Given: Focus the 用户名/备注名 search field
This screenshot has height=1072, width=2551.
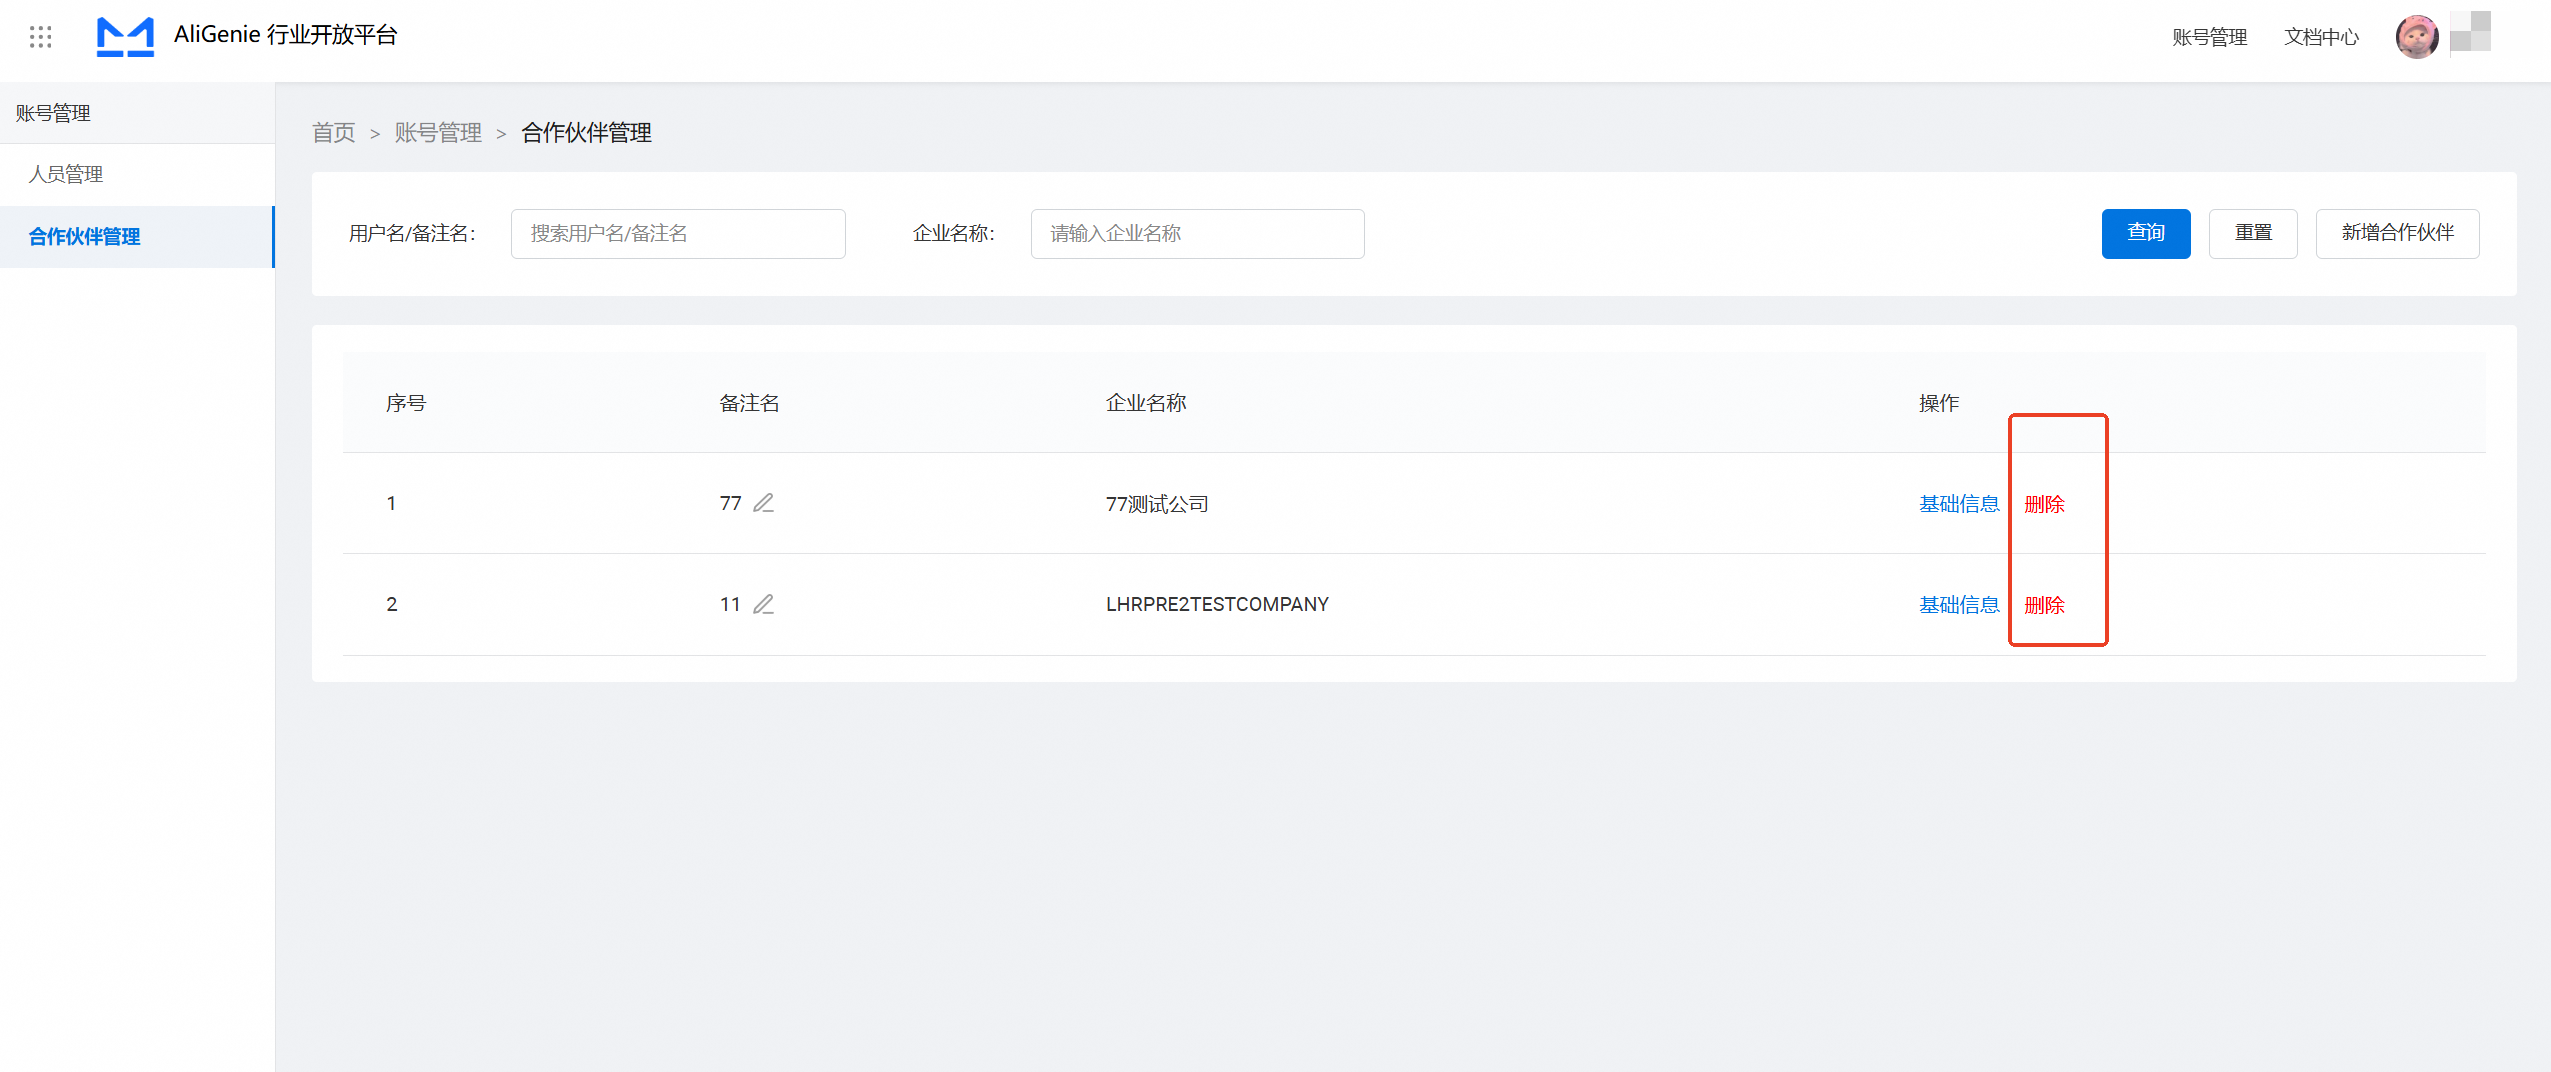Looking at the screenshot, I should point(678,234).
